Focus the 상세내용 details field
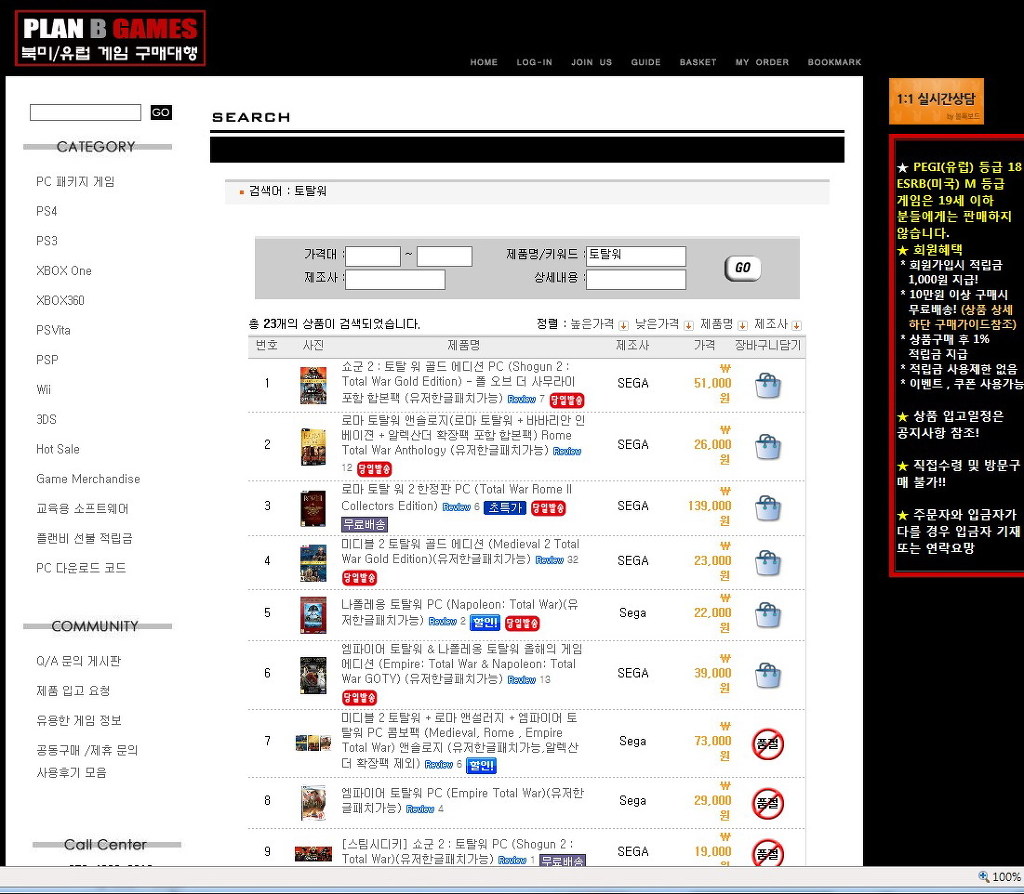Screen dimensions: 1024x894 [x=636, y=279]
